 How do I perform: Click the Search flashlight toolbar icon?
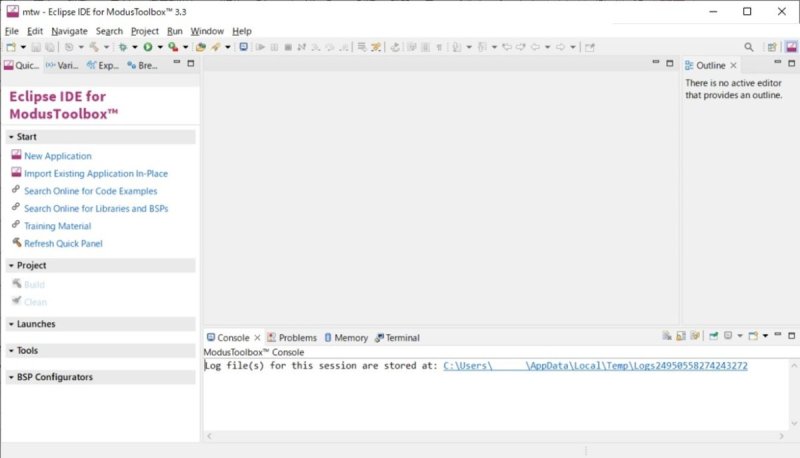(216, 47)
